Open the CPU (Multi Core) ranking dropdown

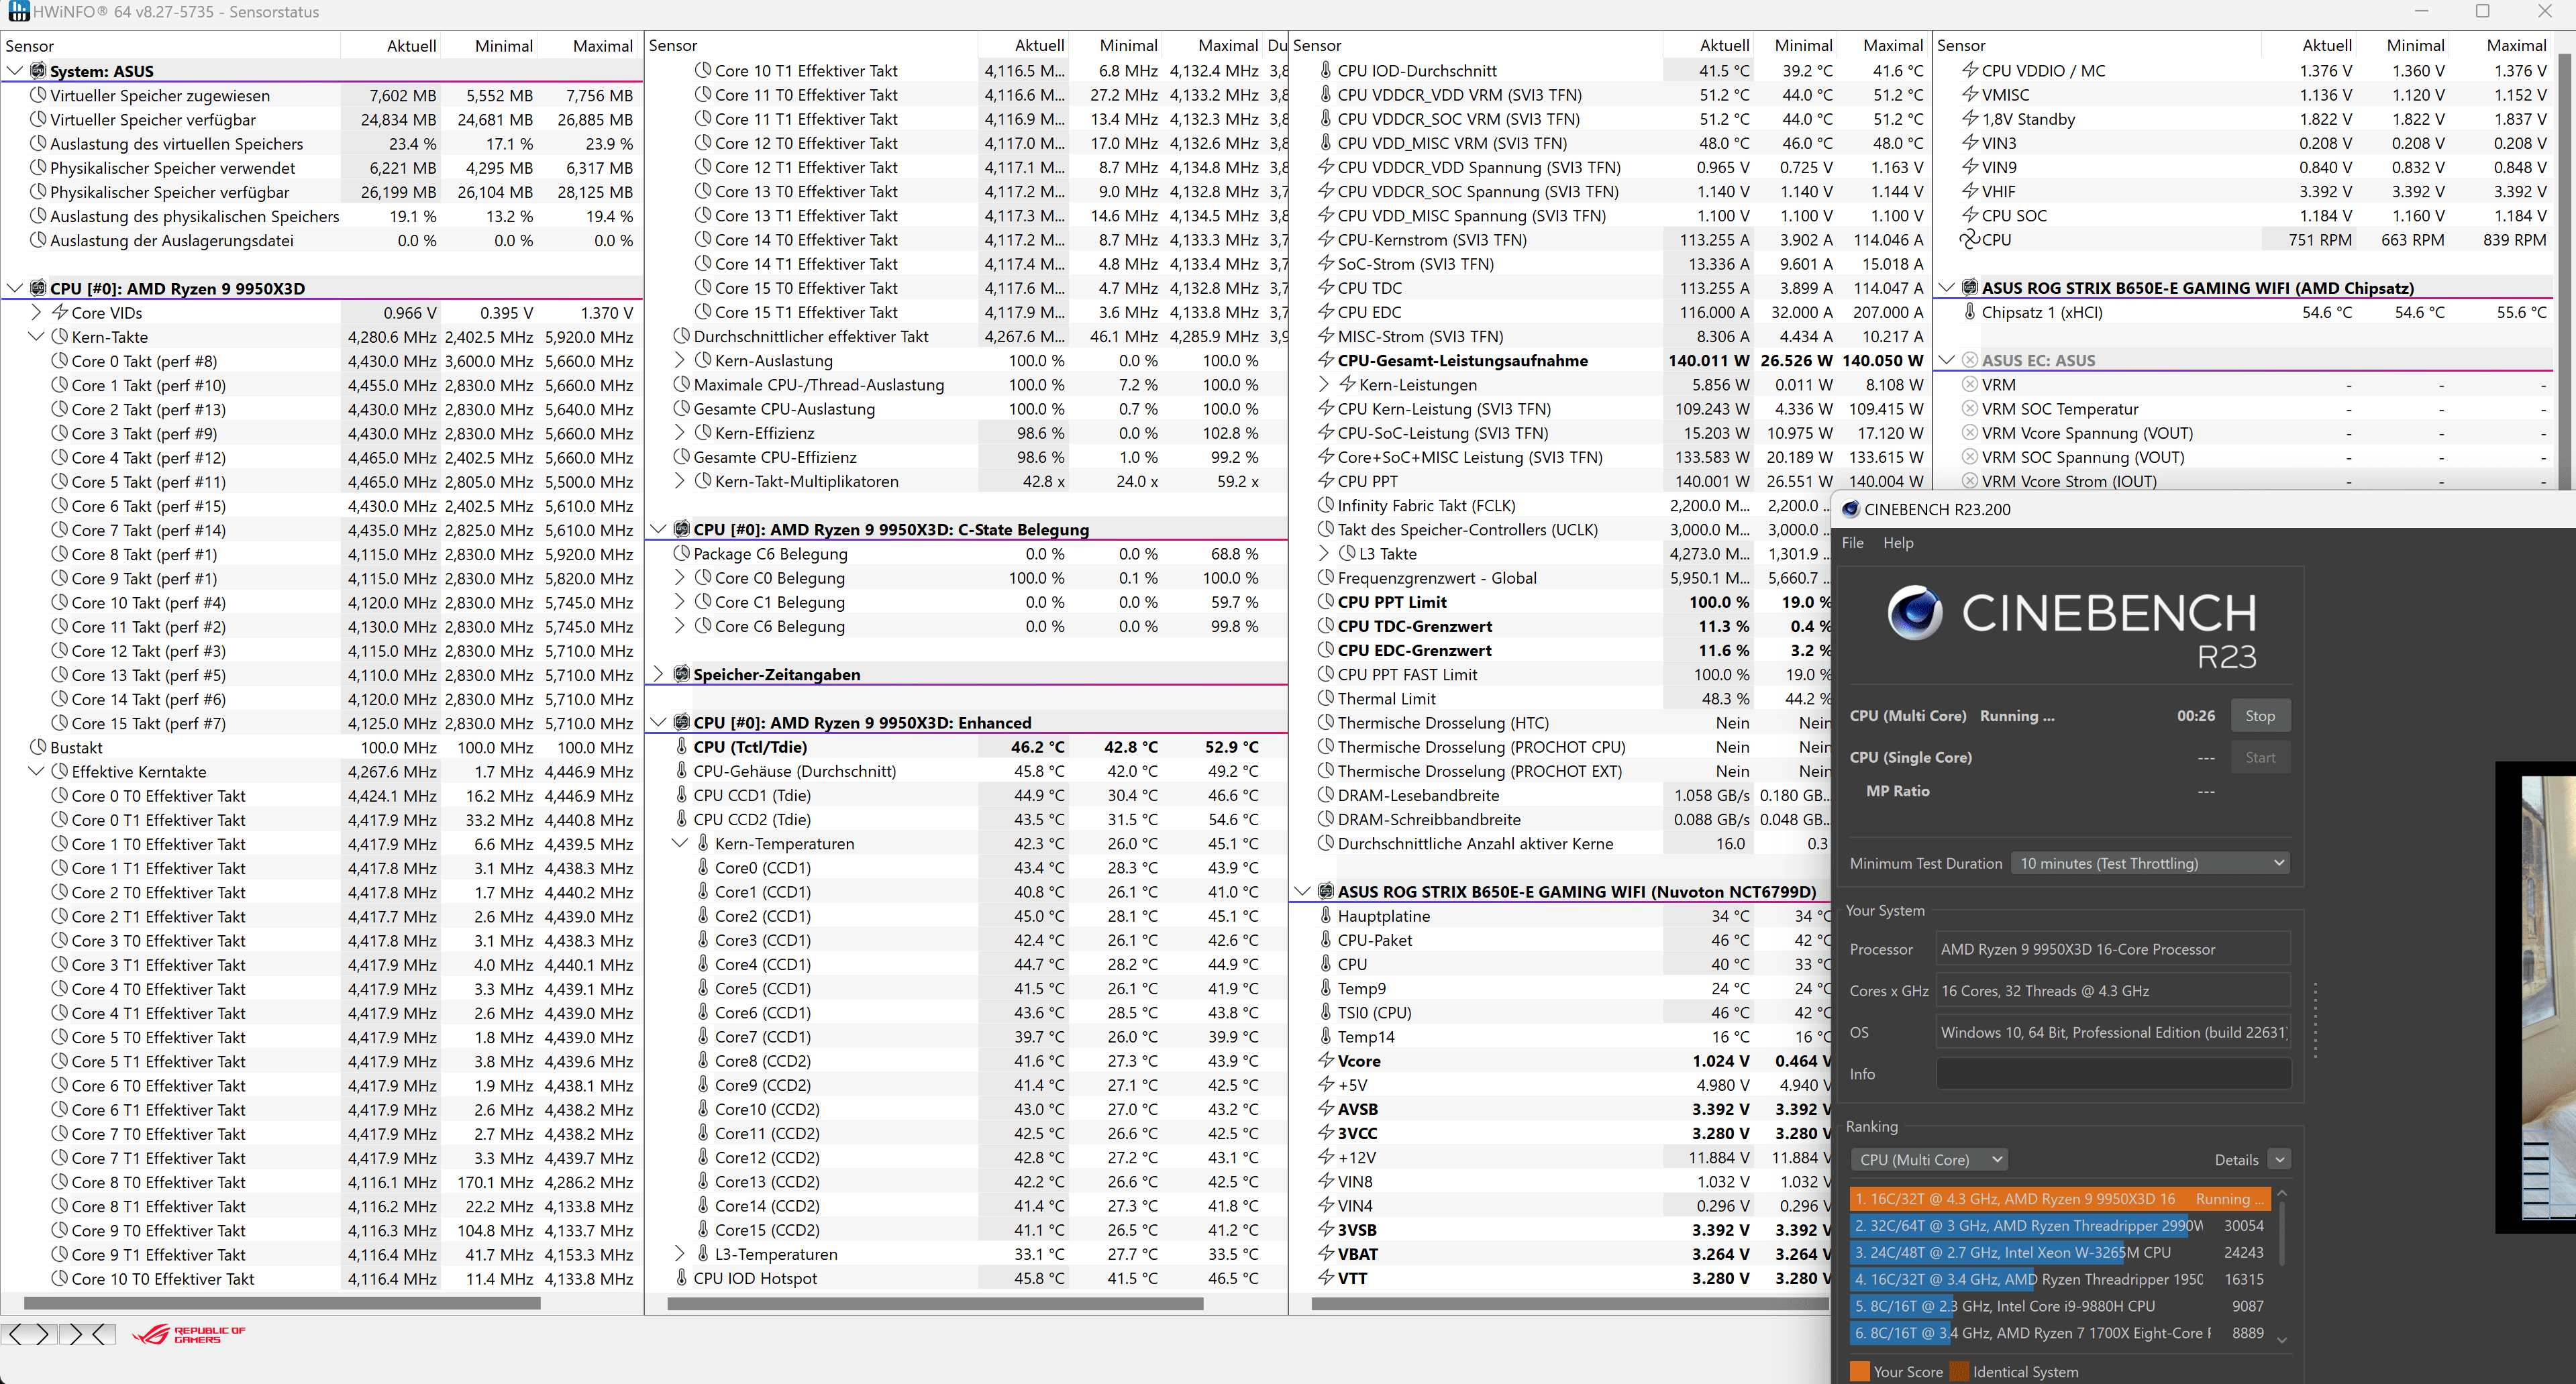click(1929, 1159)
